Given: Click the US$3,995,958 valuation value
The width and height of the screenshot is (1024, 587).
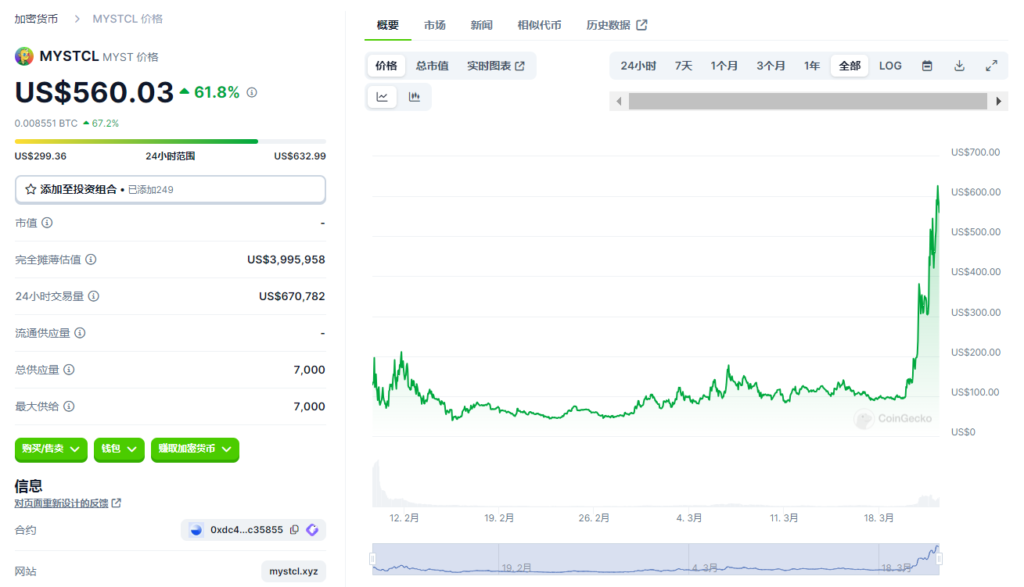Looking at the screenshot, I should point(286,259).
